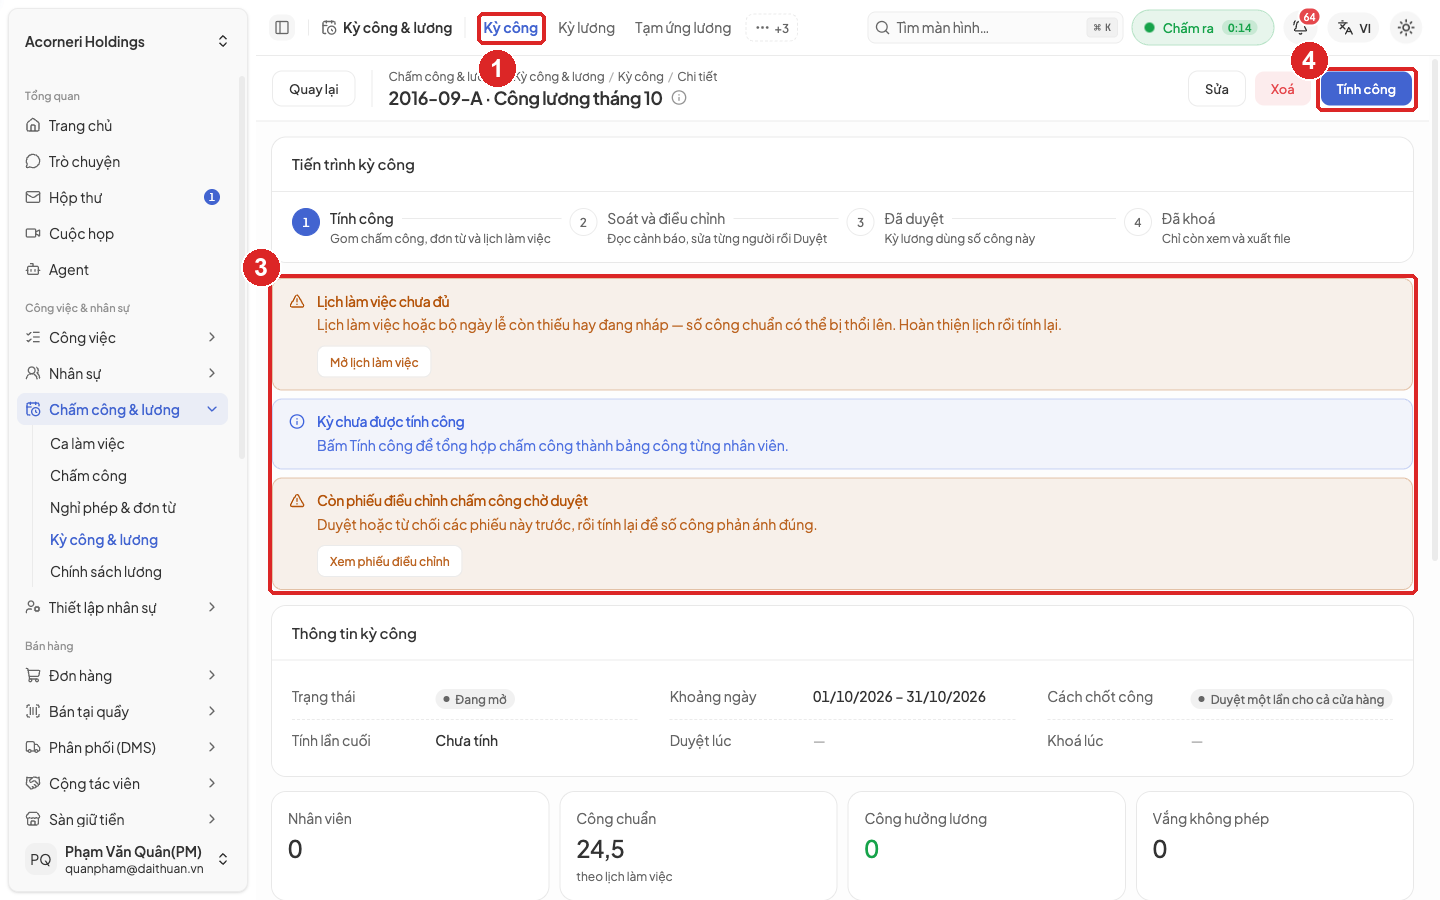Image resolution: width=1440 pixels, height=900 pixels.
Task: Open notifications bell with 64 badge
Action: 1301,27
